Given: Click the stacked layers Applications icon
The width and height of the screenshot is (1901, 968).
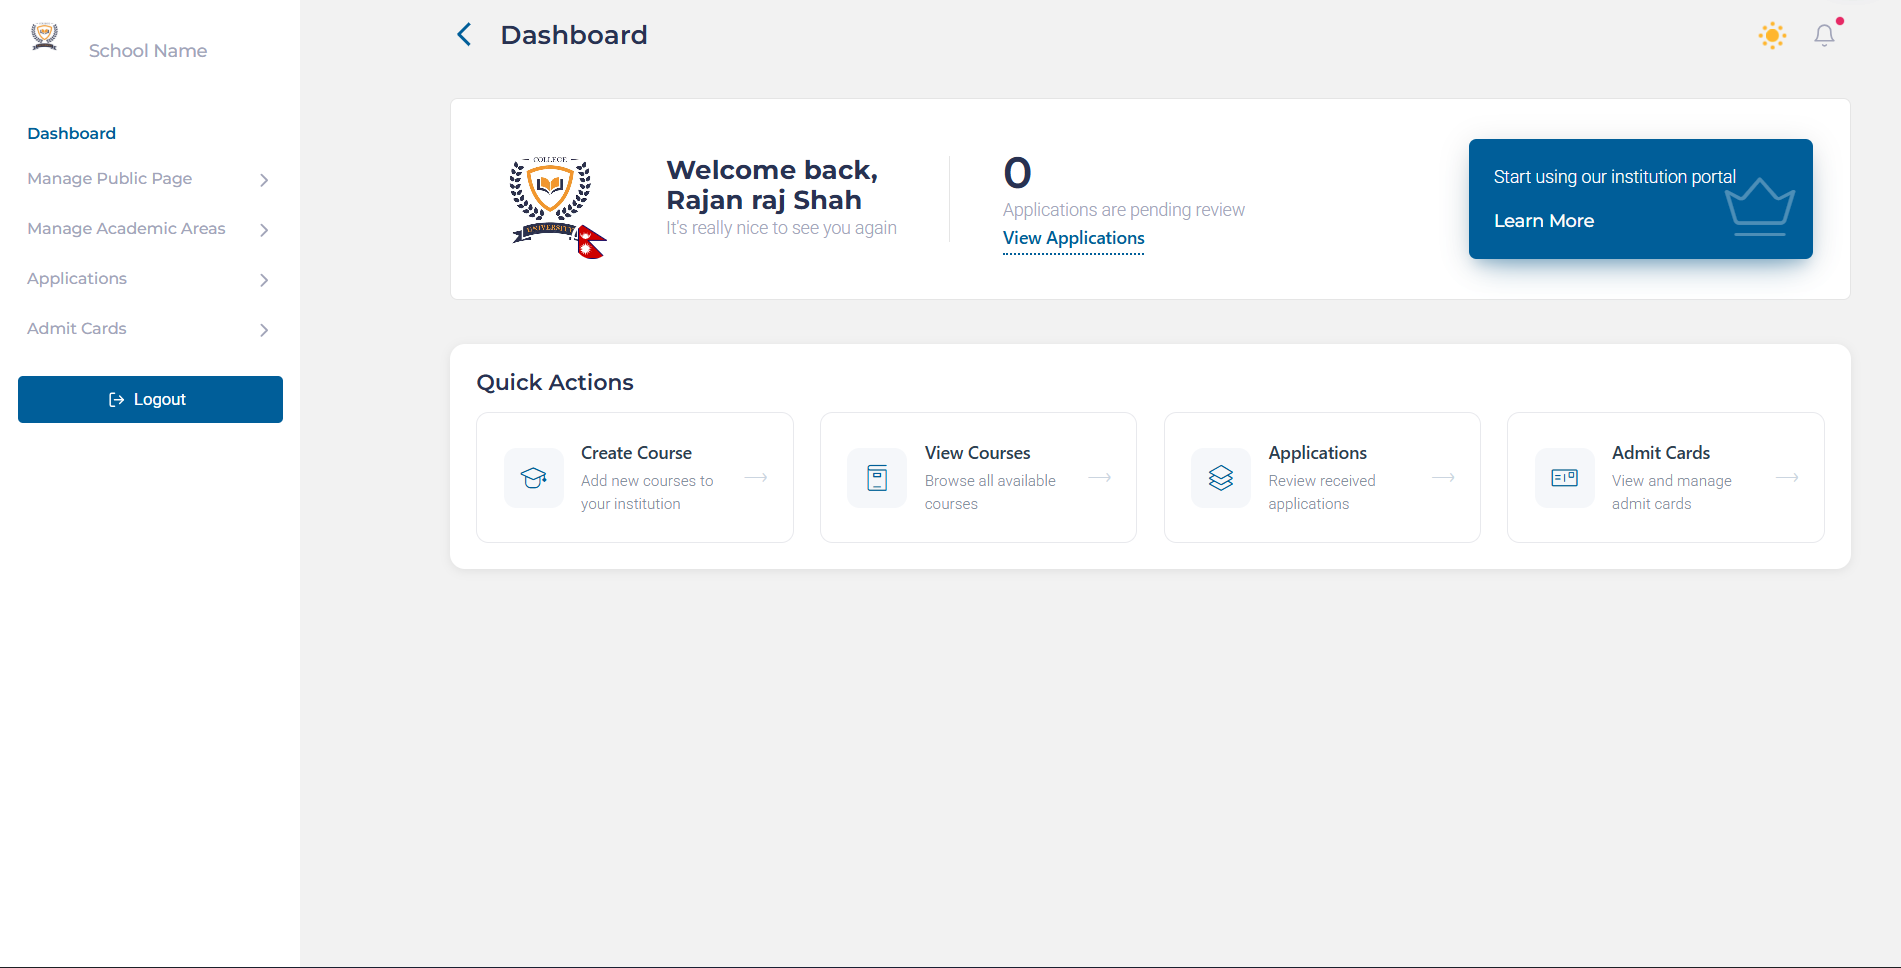Looking at the screenshot, I should pos(1221,478).
